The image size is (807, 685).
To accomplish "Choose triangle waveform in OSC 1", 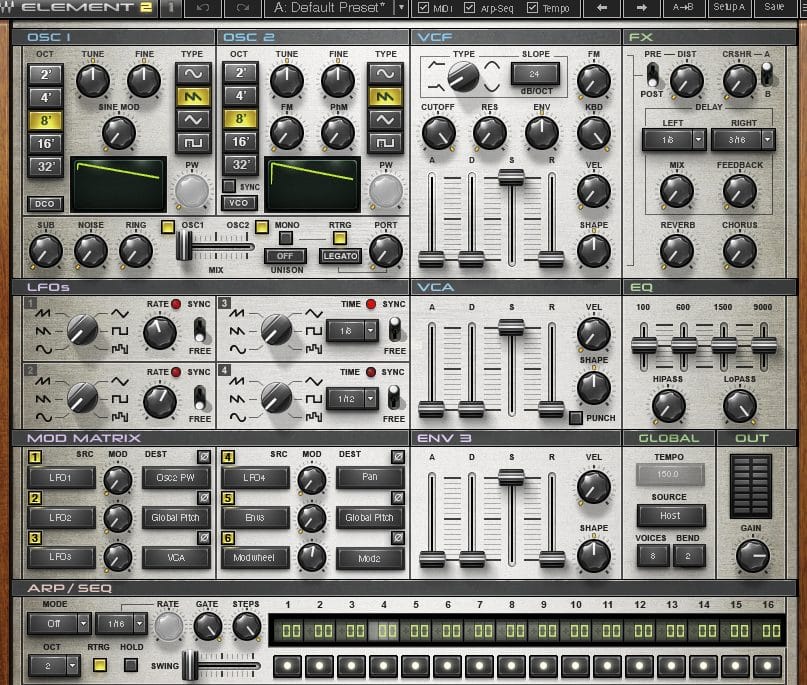I will tap(191, 121).
